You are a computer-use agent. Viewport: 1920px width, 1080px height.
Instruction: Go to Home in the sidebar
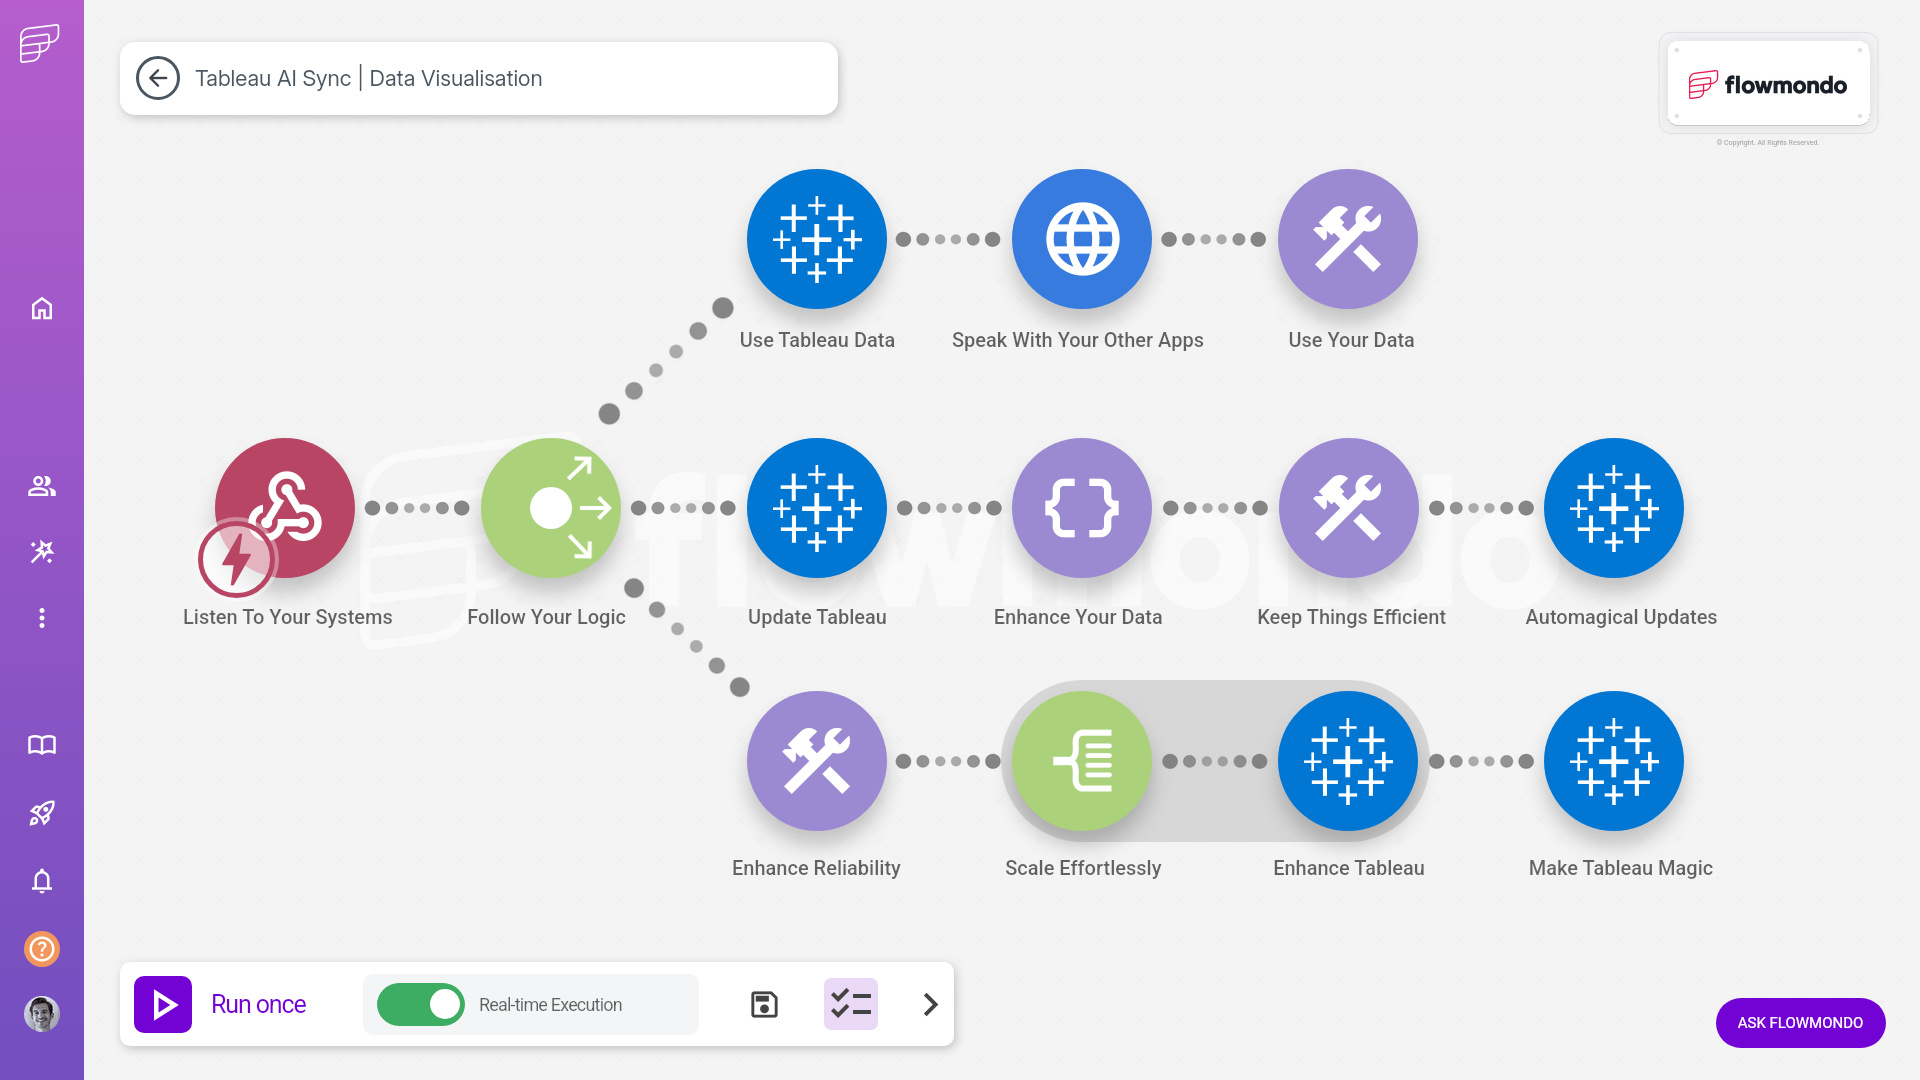[x=42, y=308]
